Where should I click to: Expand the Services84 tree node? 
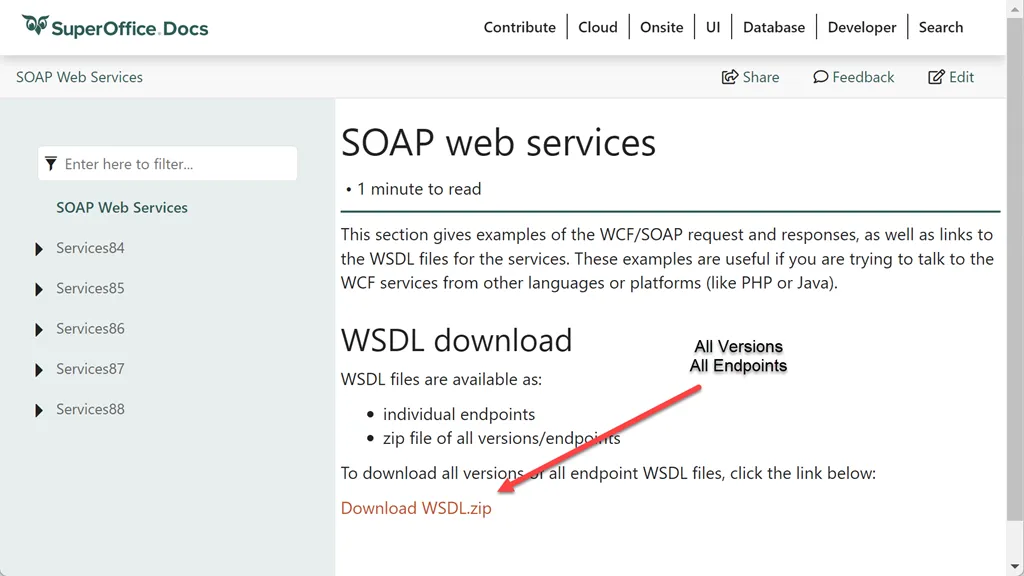pyautogui.click(x=39, y=249)
